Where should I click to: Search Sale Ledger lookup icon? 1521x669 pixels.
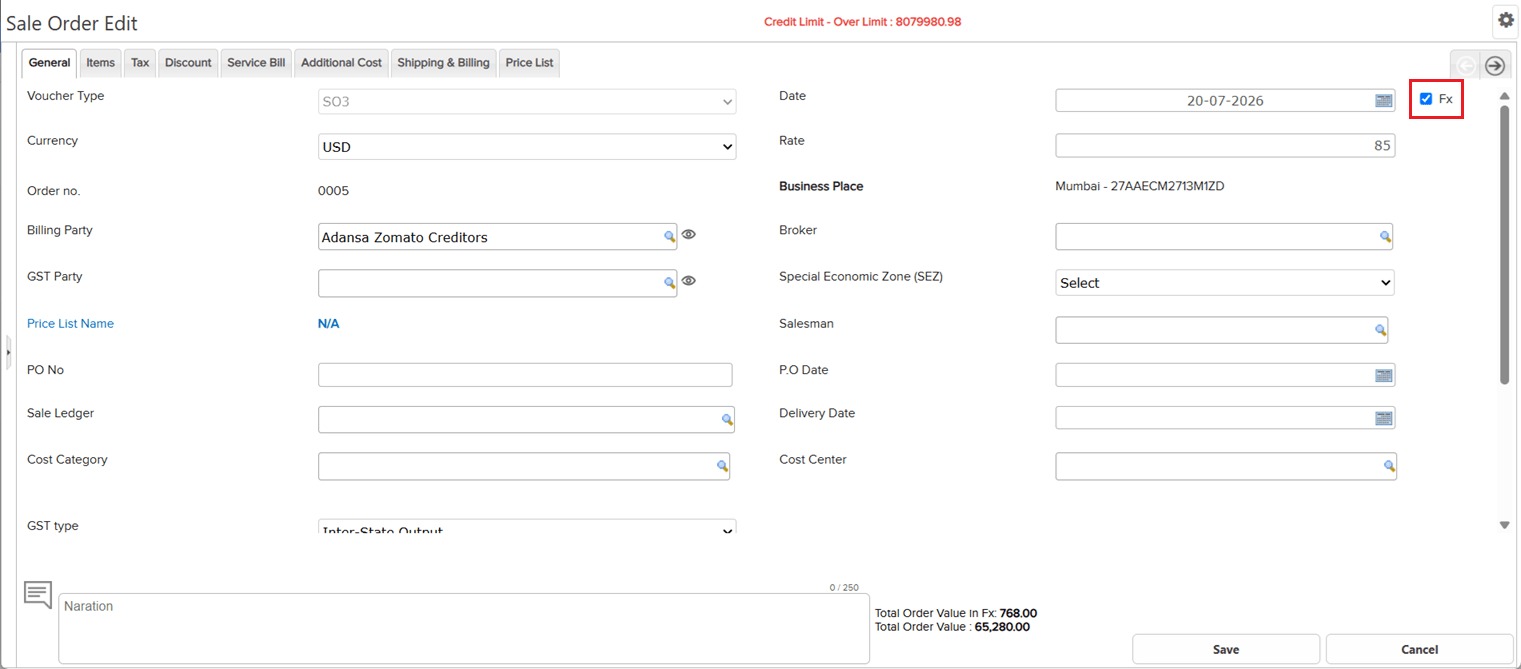coord(728,420)
